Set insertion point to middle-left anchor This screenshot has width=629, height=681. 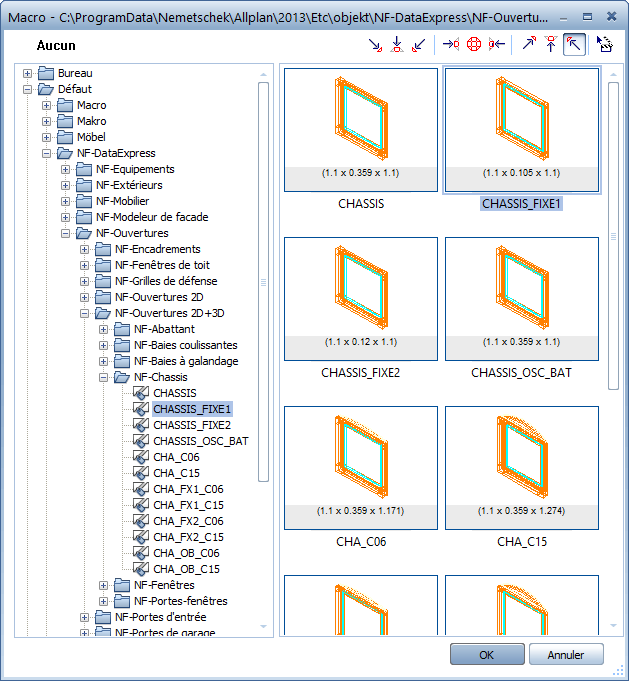(x=497, y=44)
